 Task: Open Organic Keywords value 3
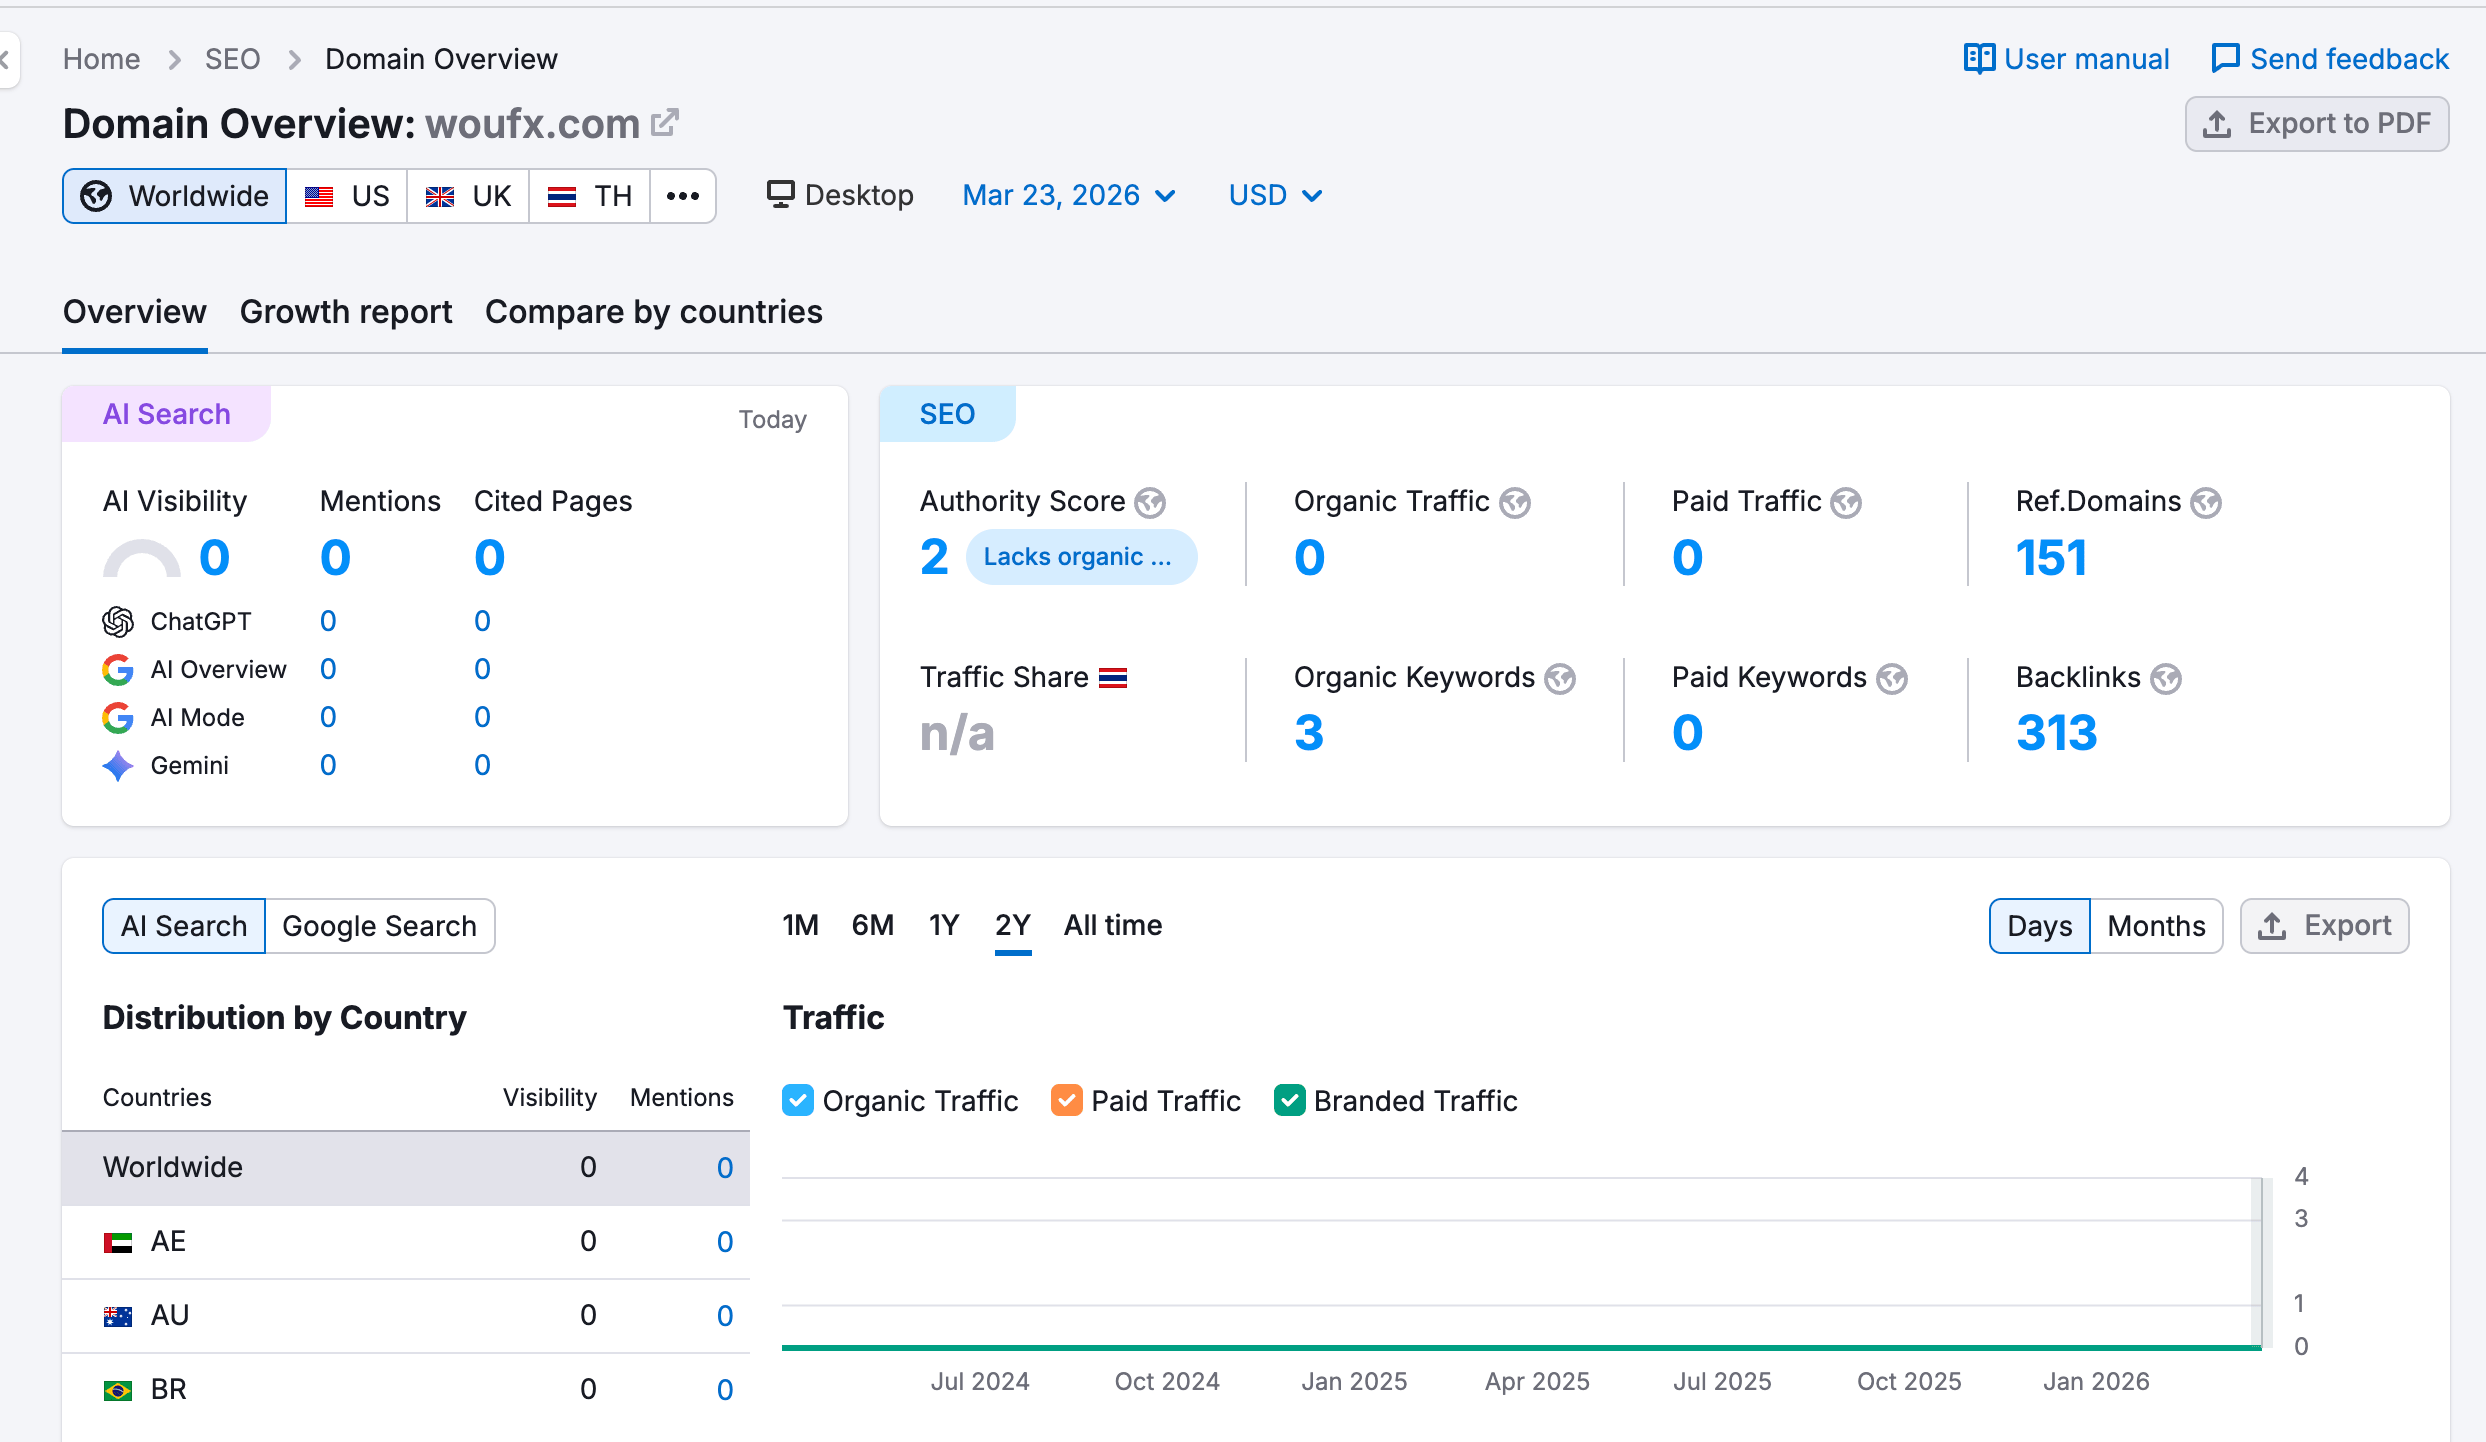pyautogui.click(x=1309, y=732)
